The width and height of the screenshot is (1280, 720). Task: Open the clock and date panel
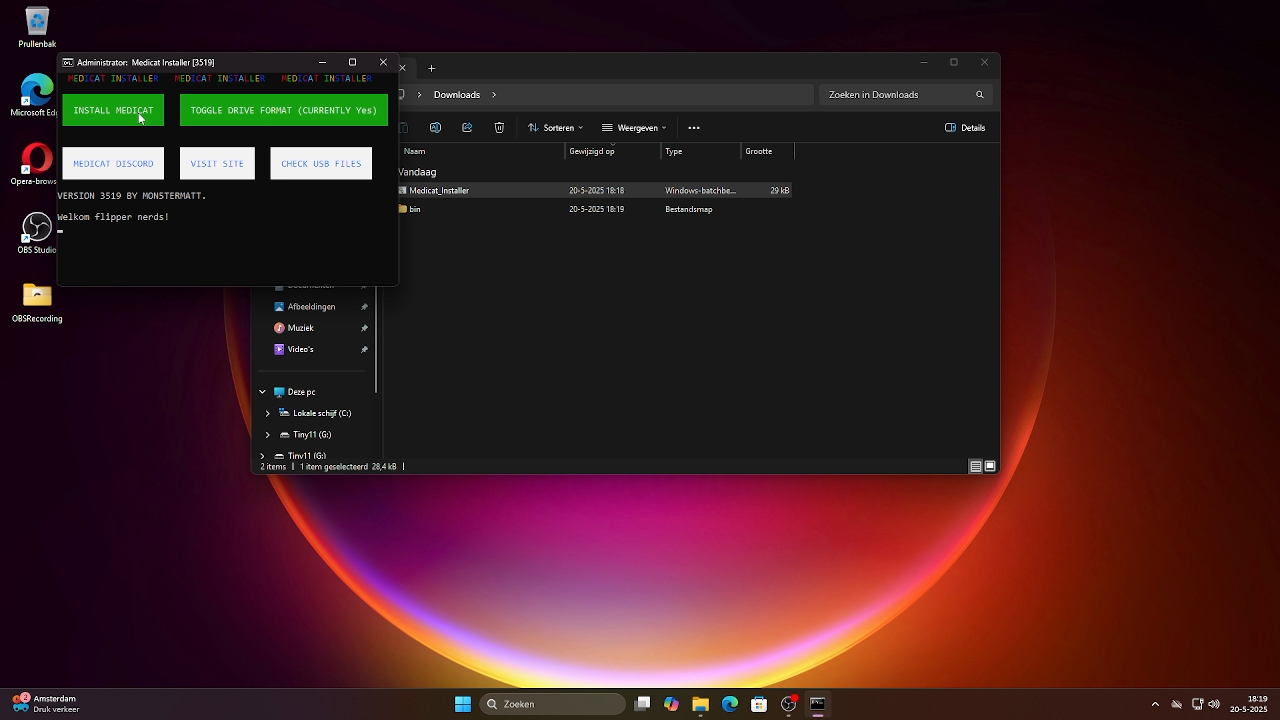(x=1251, y=704)
